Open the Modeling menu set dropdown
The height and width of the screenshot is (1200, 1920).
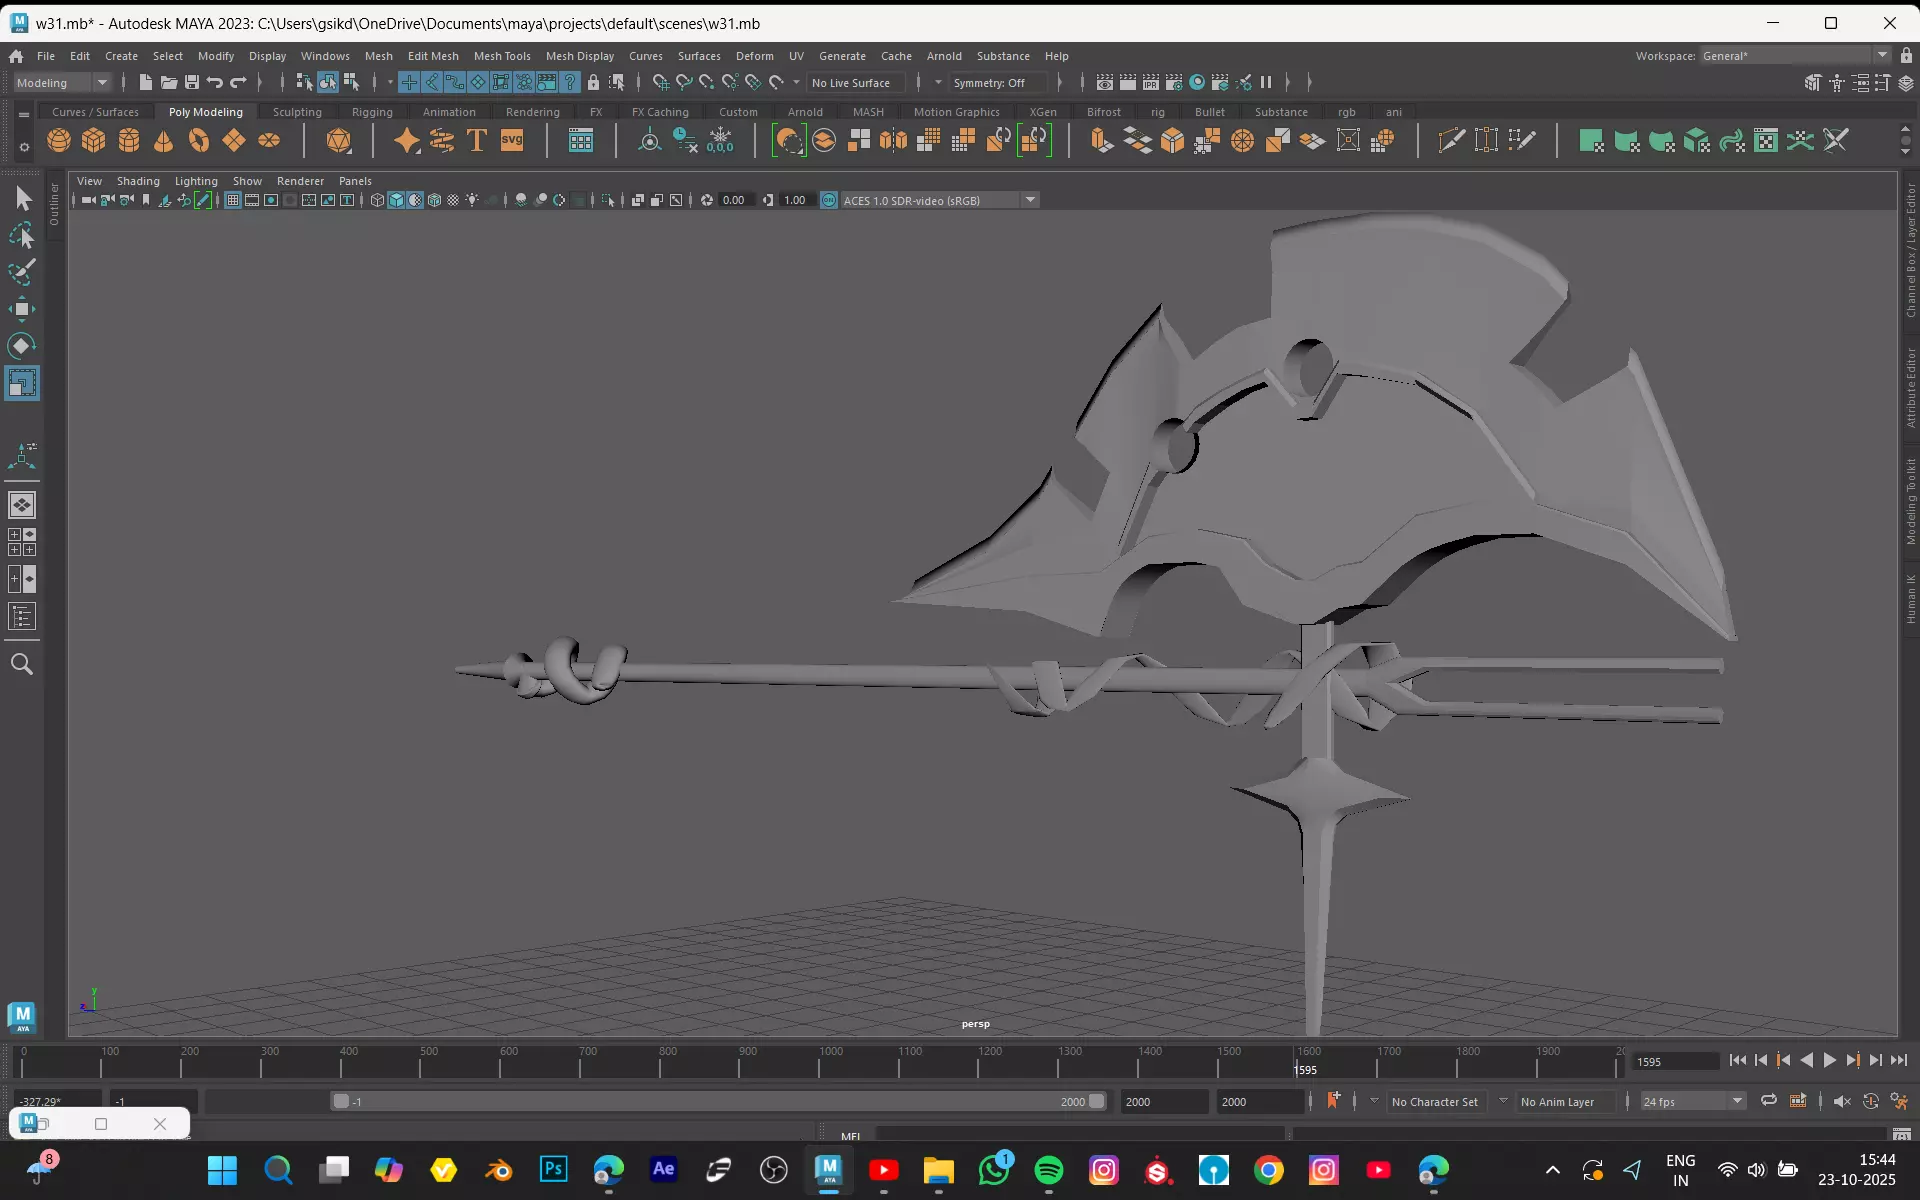tap(61, 83)
